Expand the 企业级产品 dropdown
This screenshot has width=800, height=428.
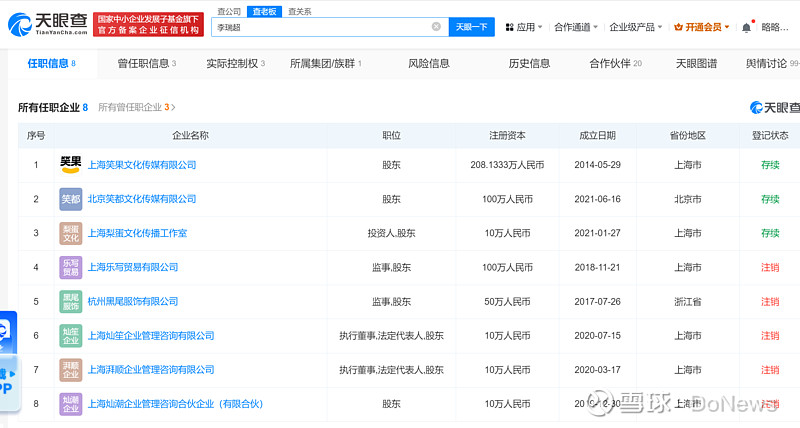click(636, 27)
